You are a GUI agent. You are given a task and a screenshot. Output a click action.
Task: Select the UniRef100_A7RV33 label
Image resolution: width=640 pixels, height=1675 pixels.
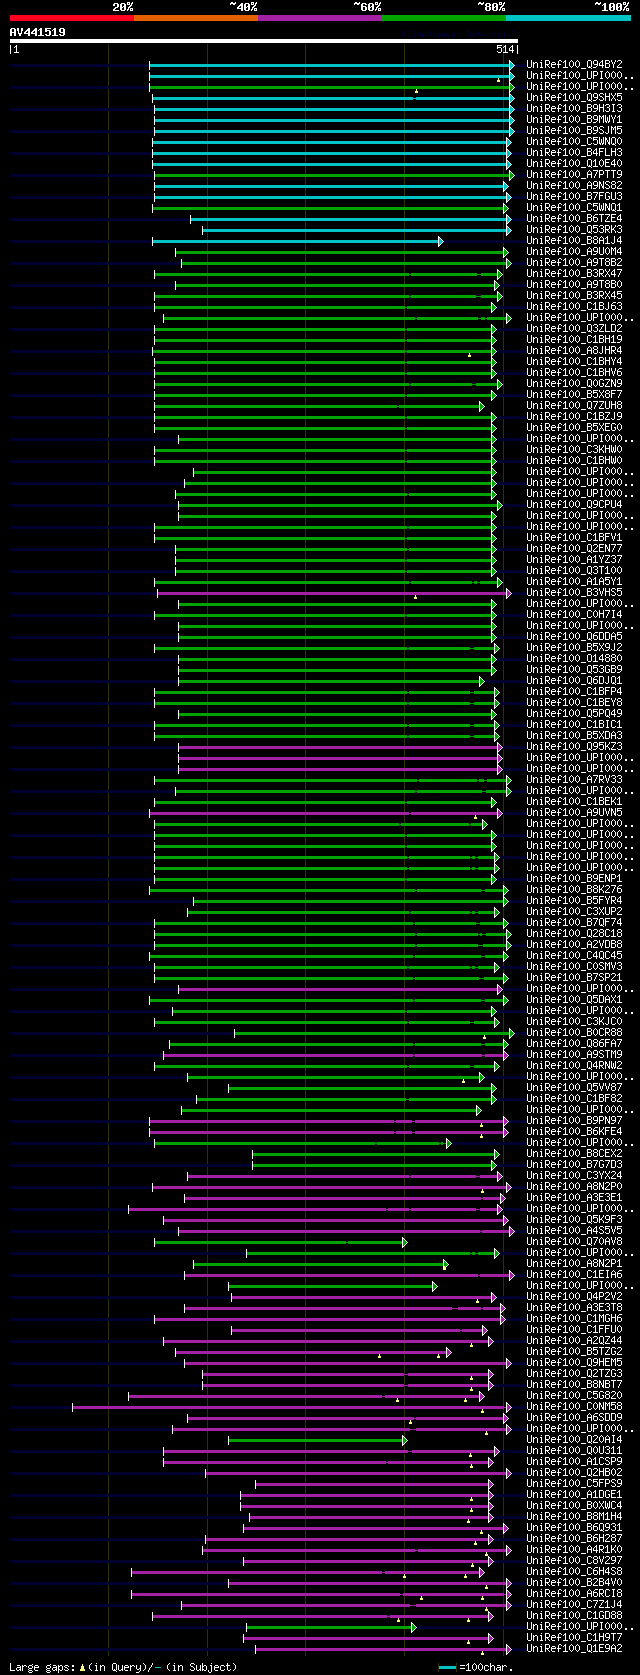pos(574,779)
